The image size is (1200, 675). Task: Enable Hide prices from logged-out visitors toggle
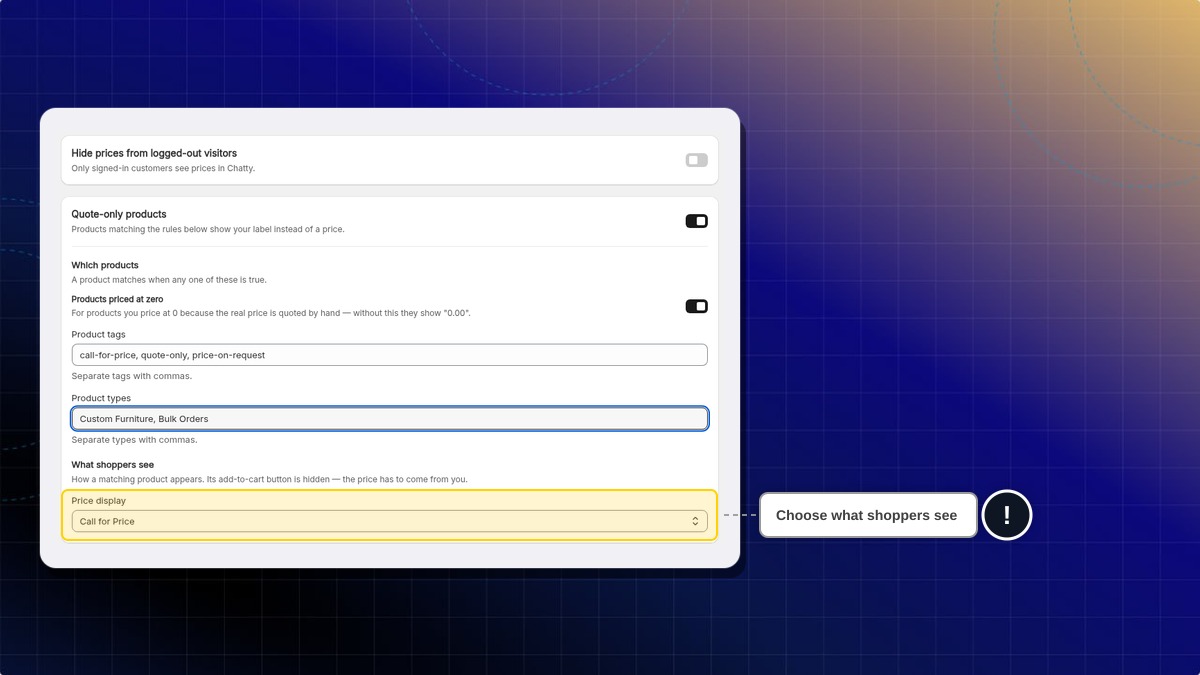click(x=696, y=160)
